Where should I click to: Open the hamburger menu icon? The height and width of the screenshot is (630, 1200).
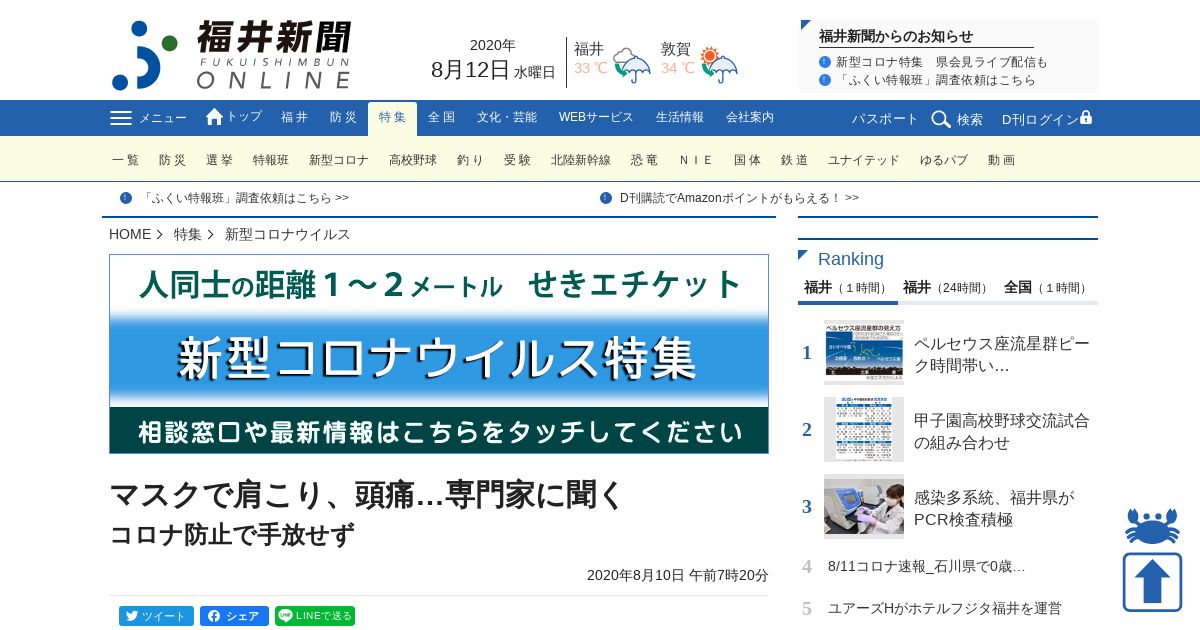click(121, 118)
